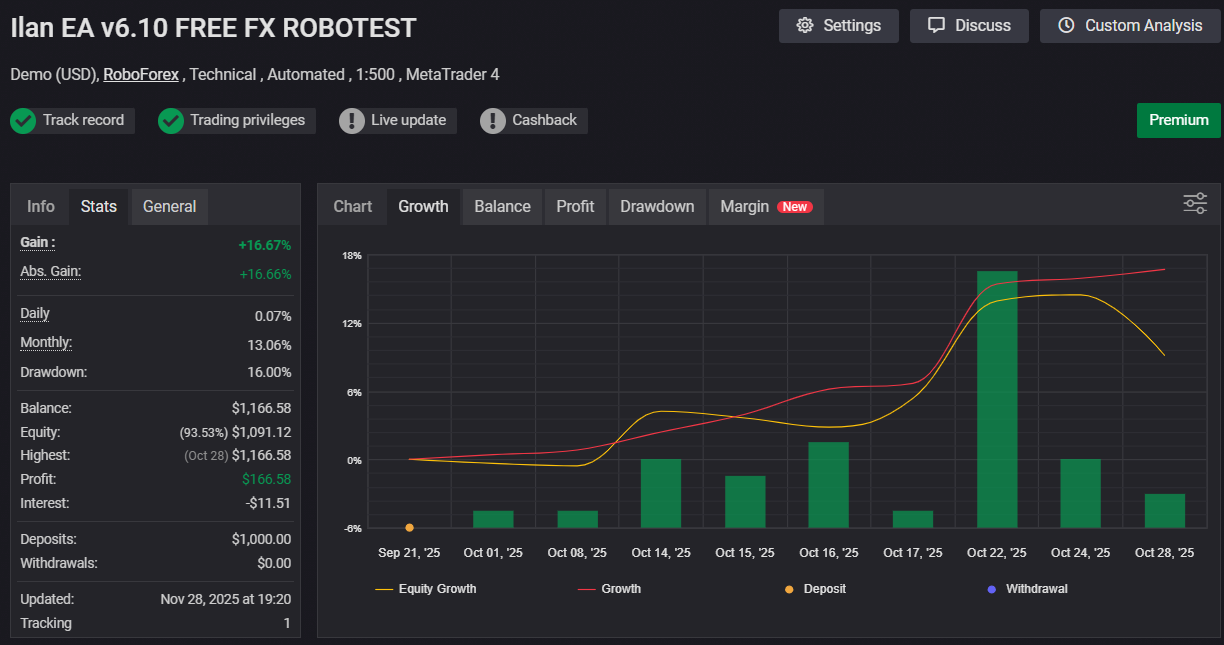Toggle Withdrawal markers in chart legend

pos(1027,589)
